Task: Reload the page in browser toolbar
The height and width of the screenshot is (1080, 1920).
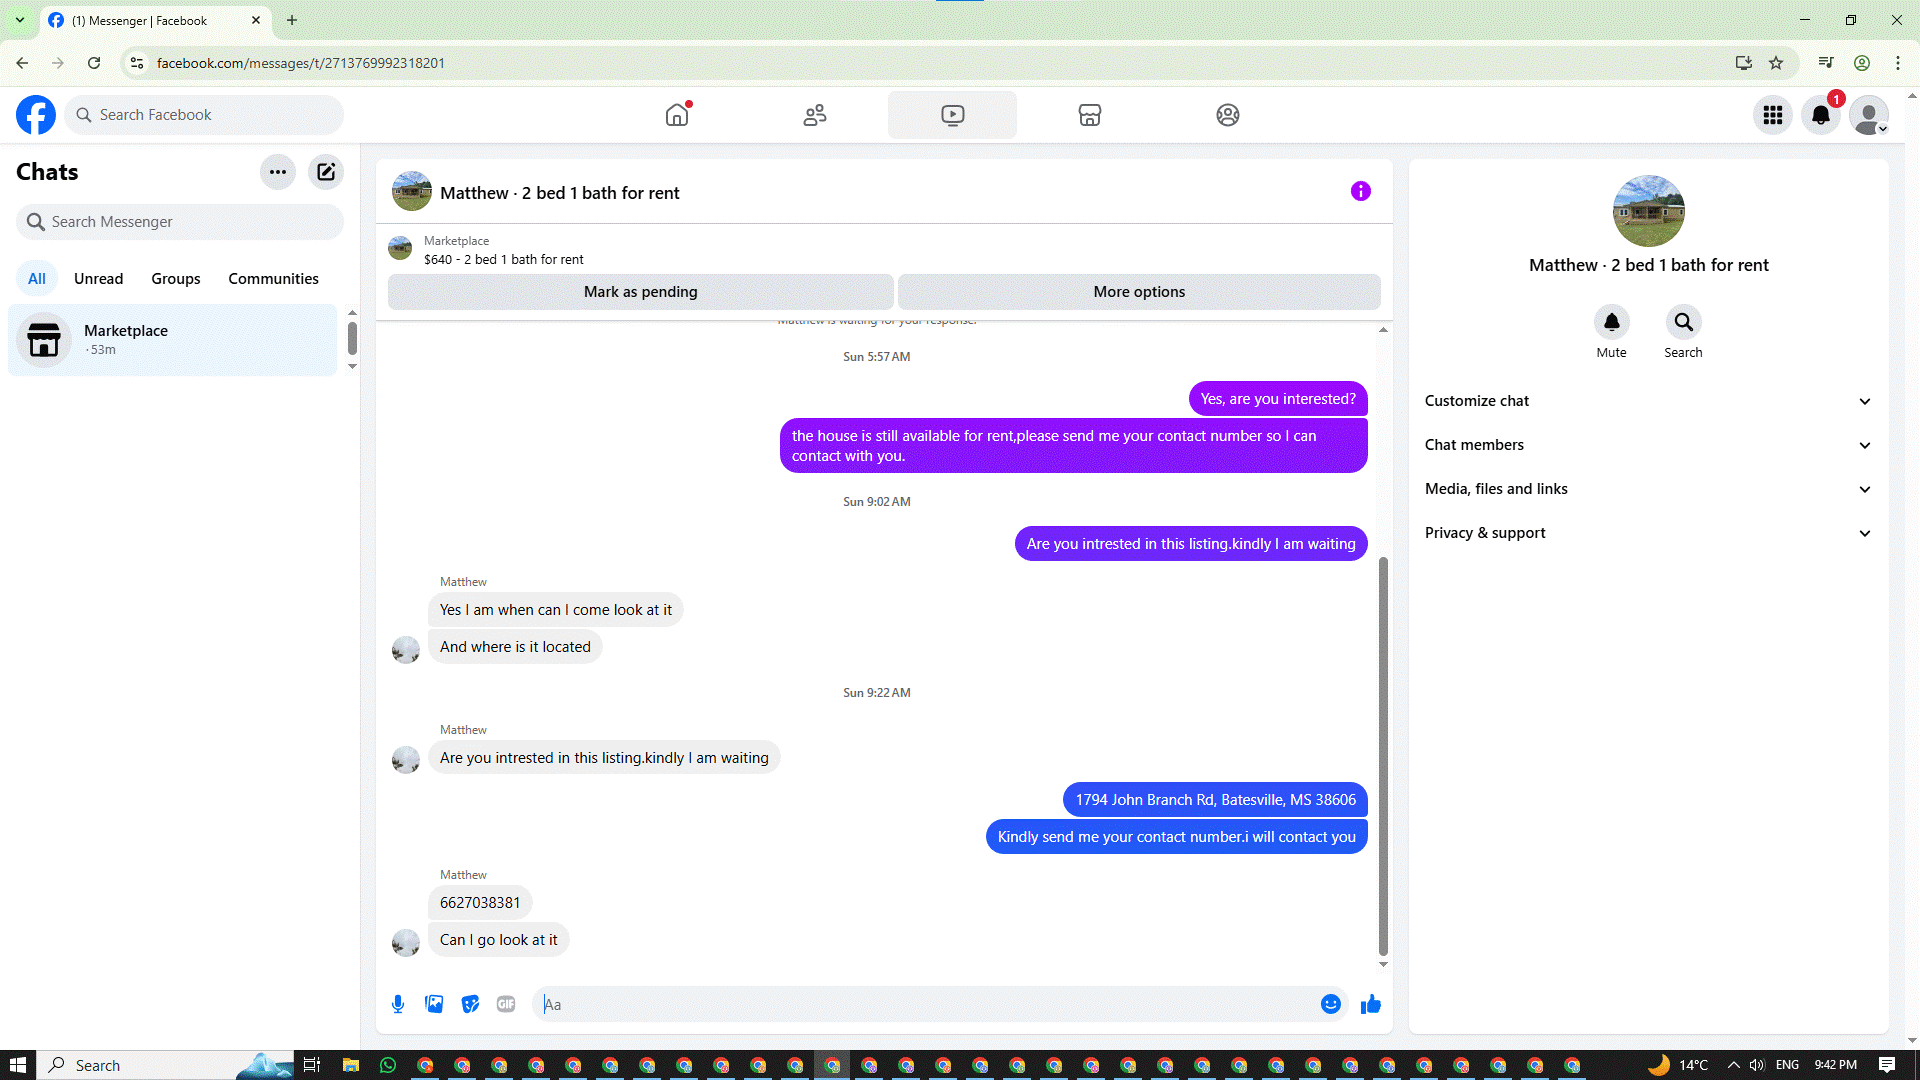Action: 94,63
